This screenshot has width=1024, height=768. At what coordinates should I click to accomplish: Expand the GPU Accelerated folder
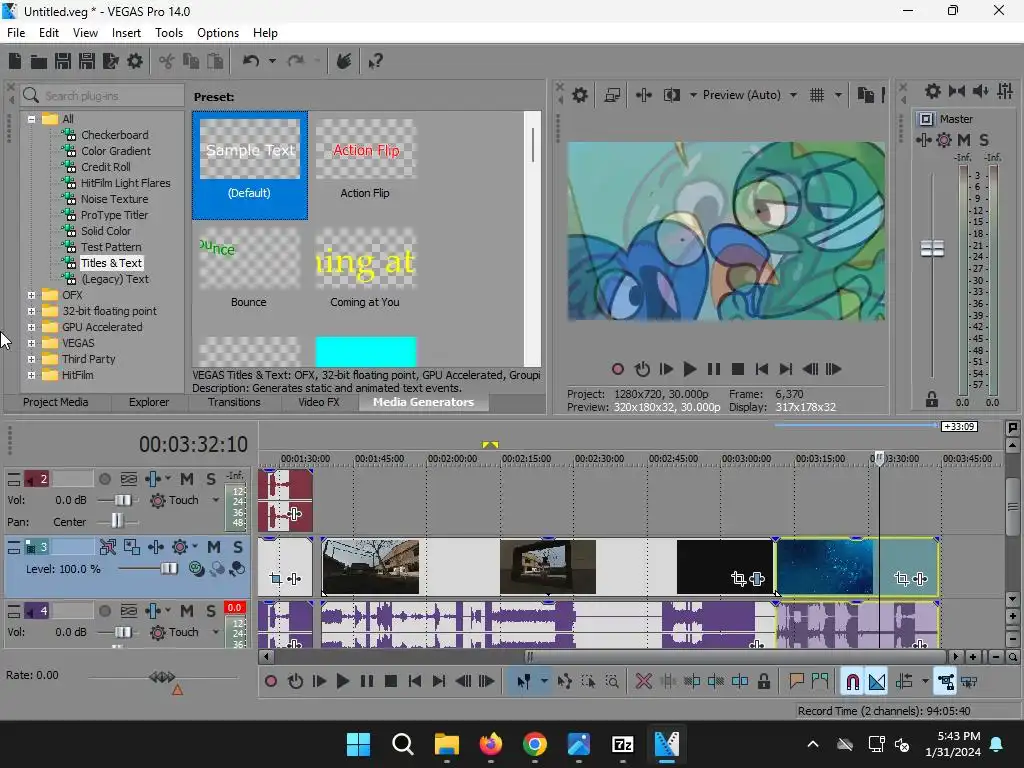pos(31,327)
